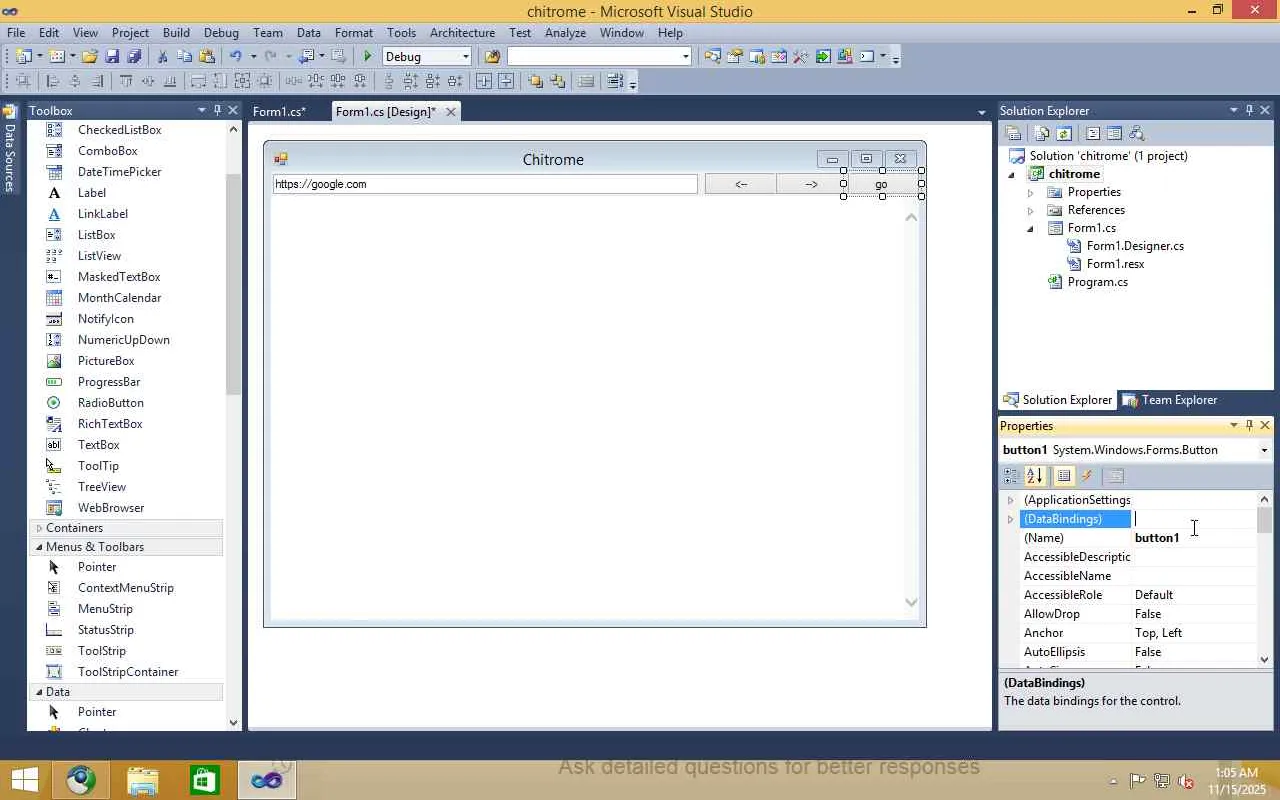Expand the (DataBindings) property row
This screenshot has height=800, width=1280.
click(x=1010, y=519)
